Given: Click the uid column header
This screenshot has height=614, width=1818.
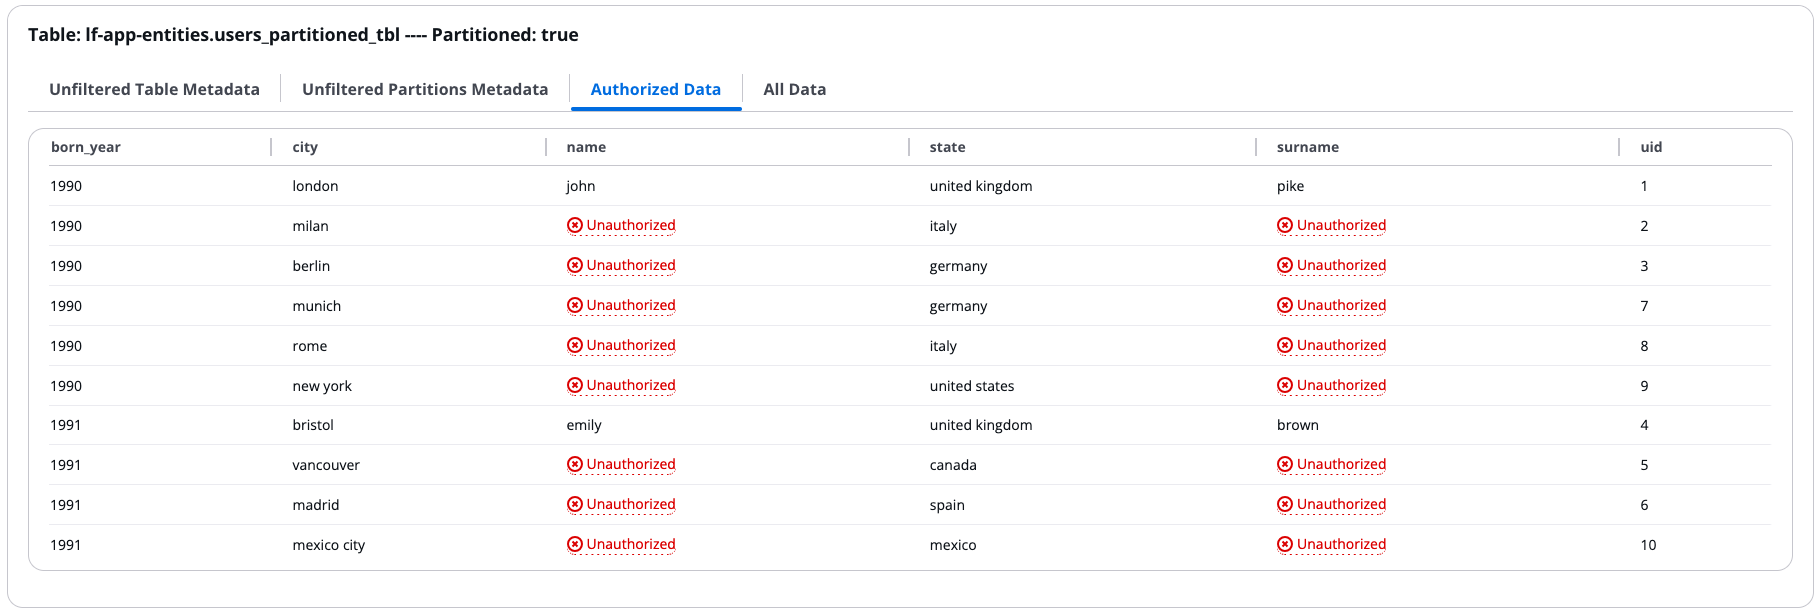Looking at the screenshot, I should pyautogui.click(x=1649, y=147).
